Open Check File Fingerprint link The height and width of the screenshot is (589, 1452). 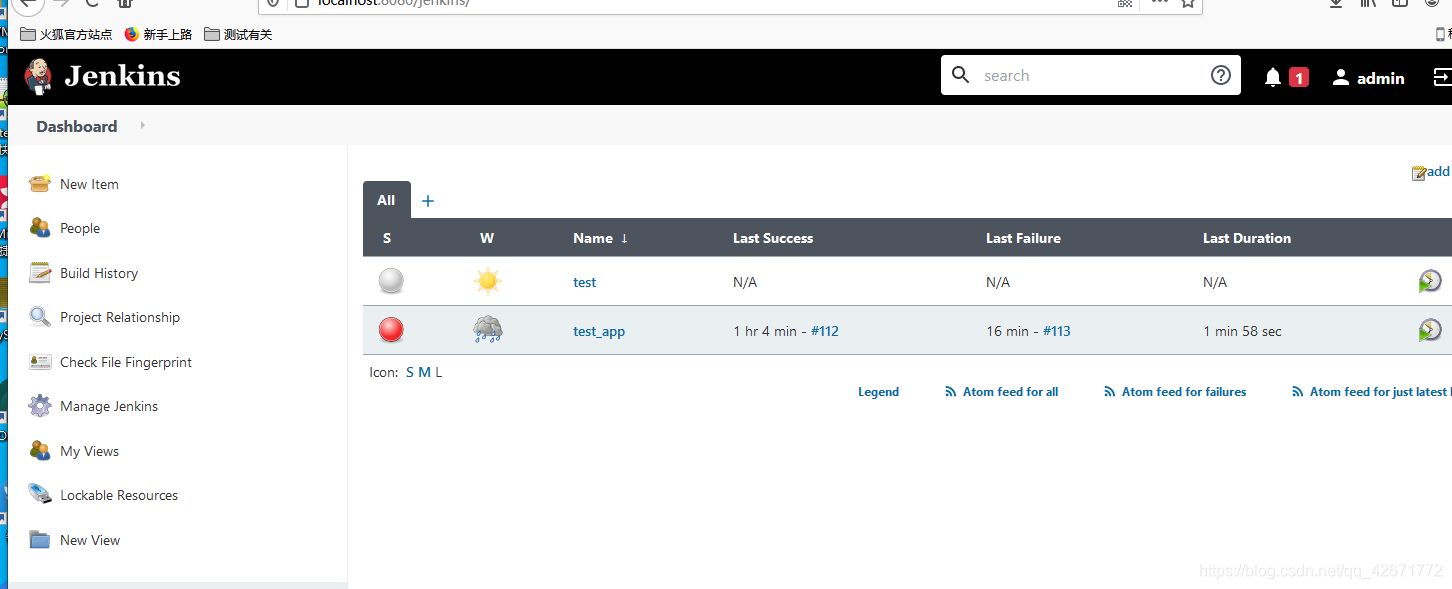click(x=126, y=362)
